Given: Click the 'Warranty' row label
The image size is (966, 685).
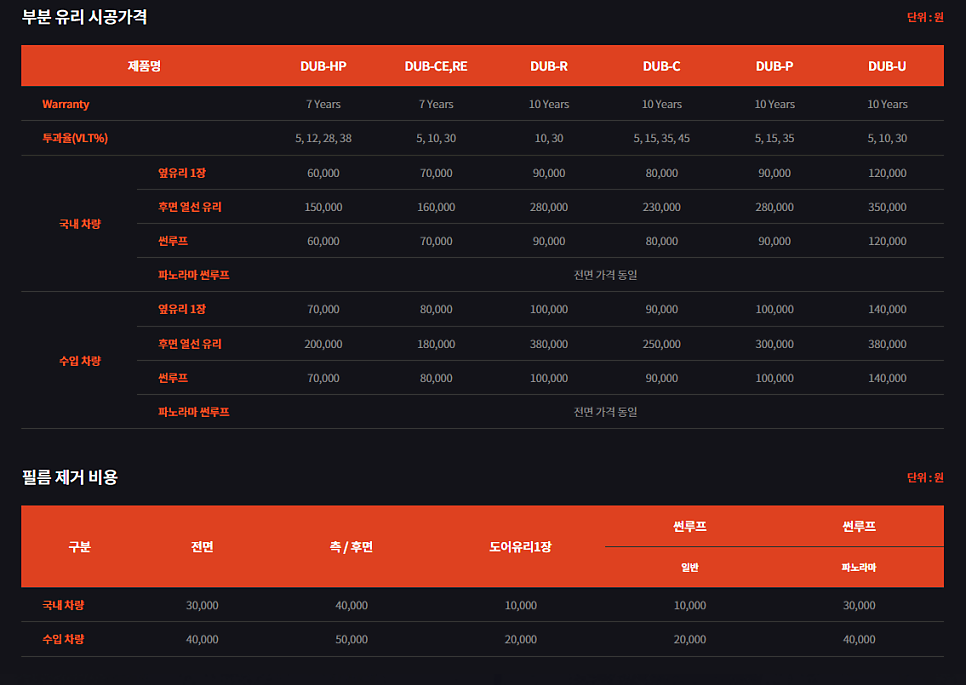Looking at the screenshot, I should pyautogui.click(x=66, y=104).
